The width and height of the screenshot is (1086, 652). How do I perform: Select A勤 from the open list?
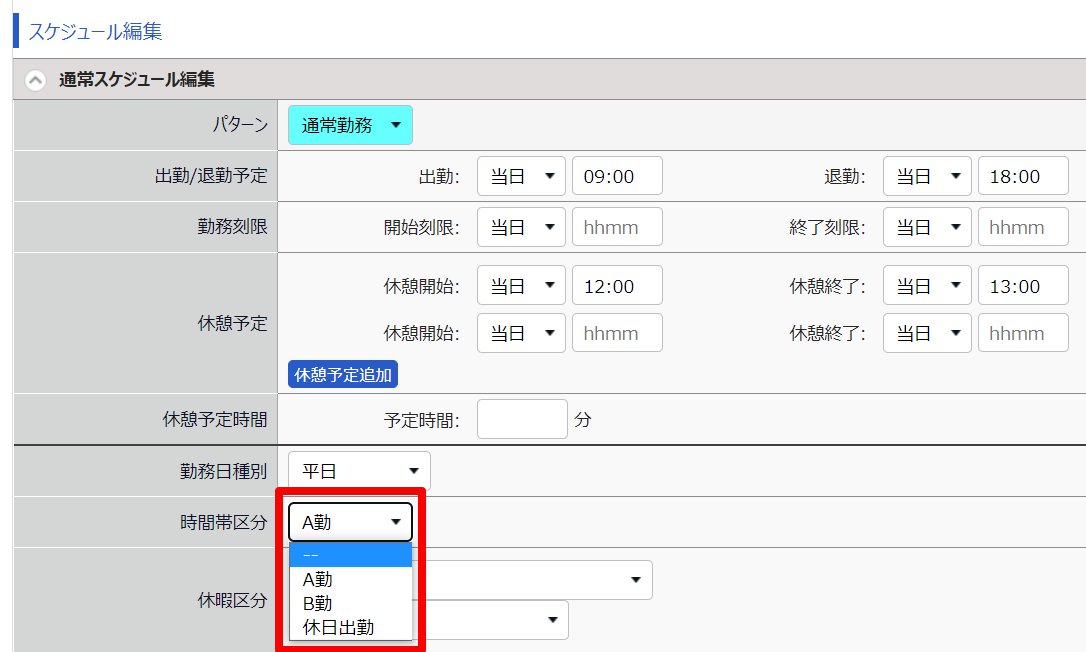pos(350,579)
